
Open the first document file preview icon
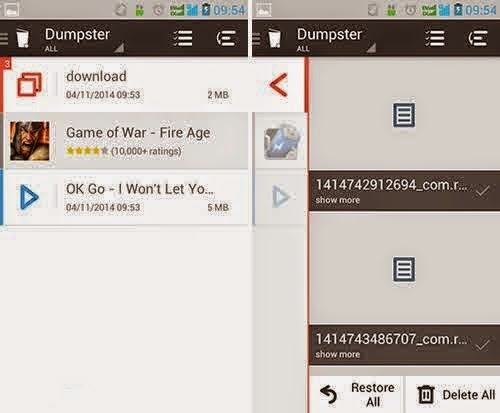404,115
